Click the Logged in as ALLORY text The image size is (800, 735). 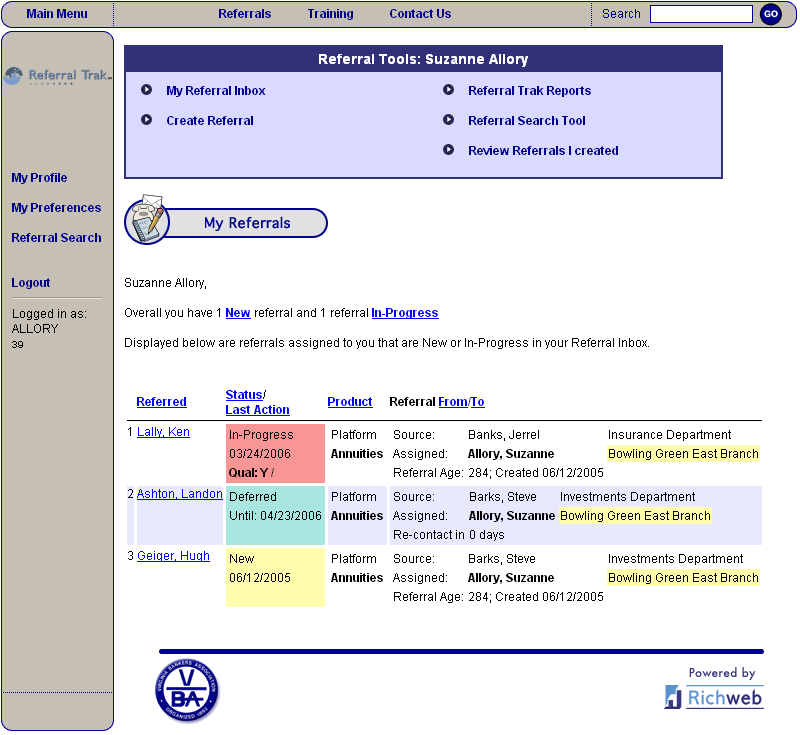[49, 321]
